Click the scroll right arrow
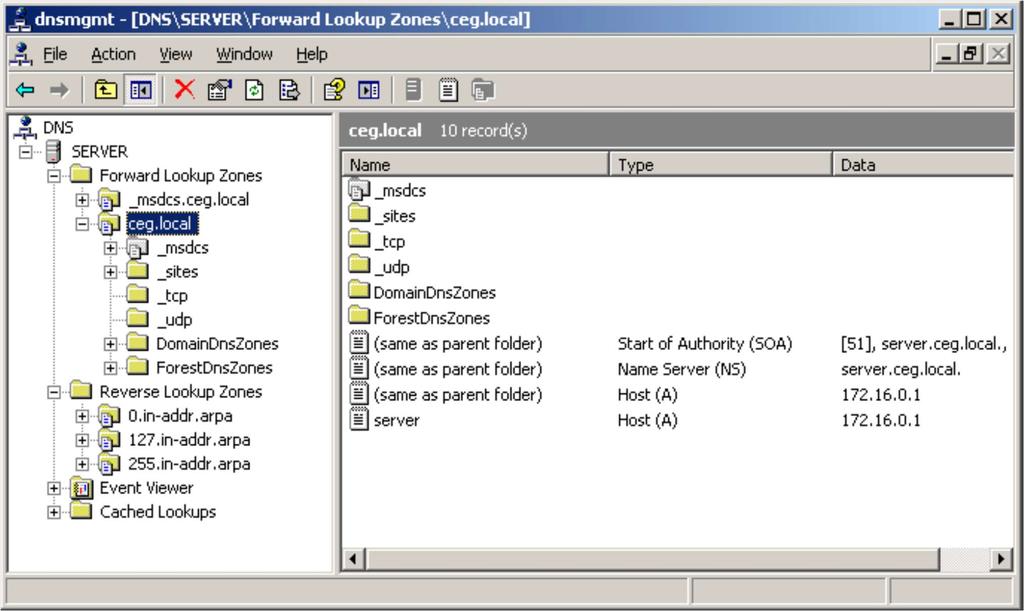This screenshot has width=1024, height=611. (1001, 559)
